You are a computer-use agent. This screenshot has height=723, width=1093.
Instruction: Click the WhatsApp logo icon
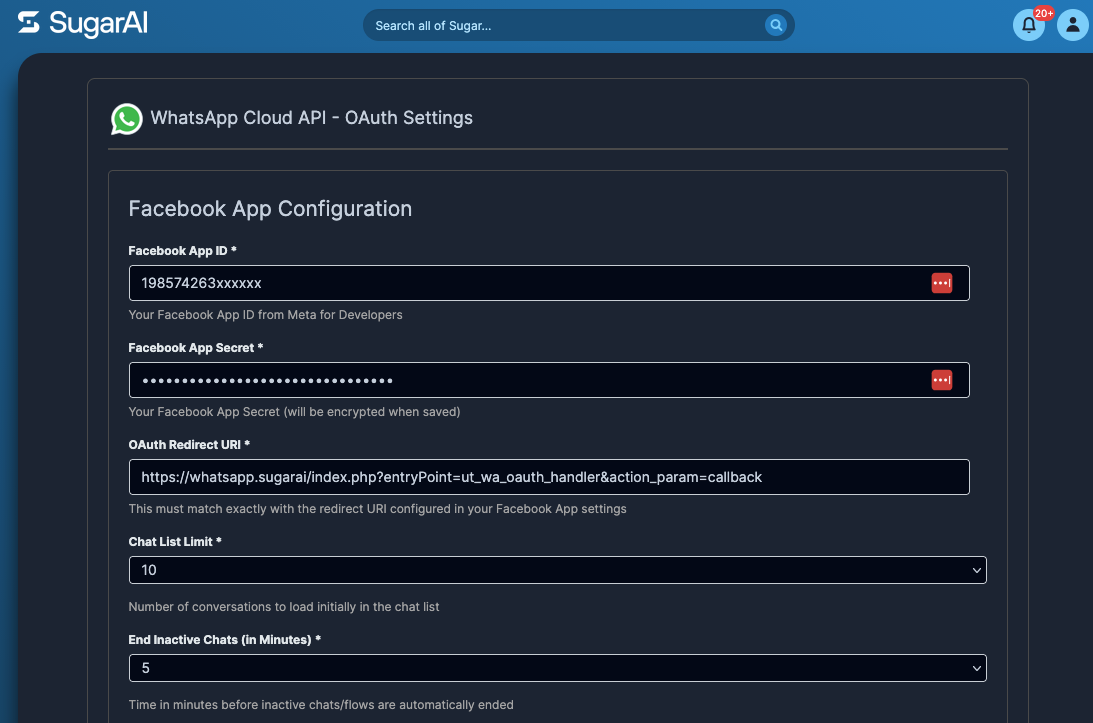(x=127, y=119)
